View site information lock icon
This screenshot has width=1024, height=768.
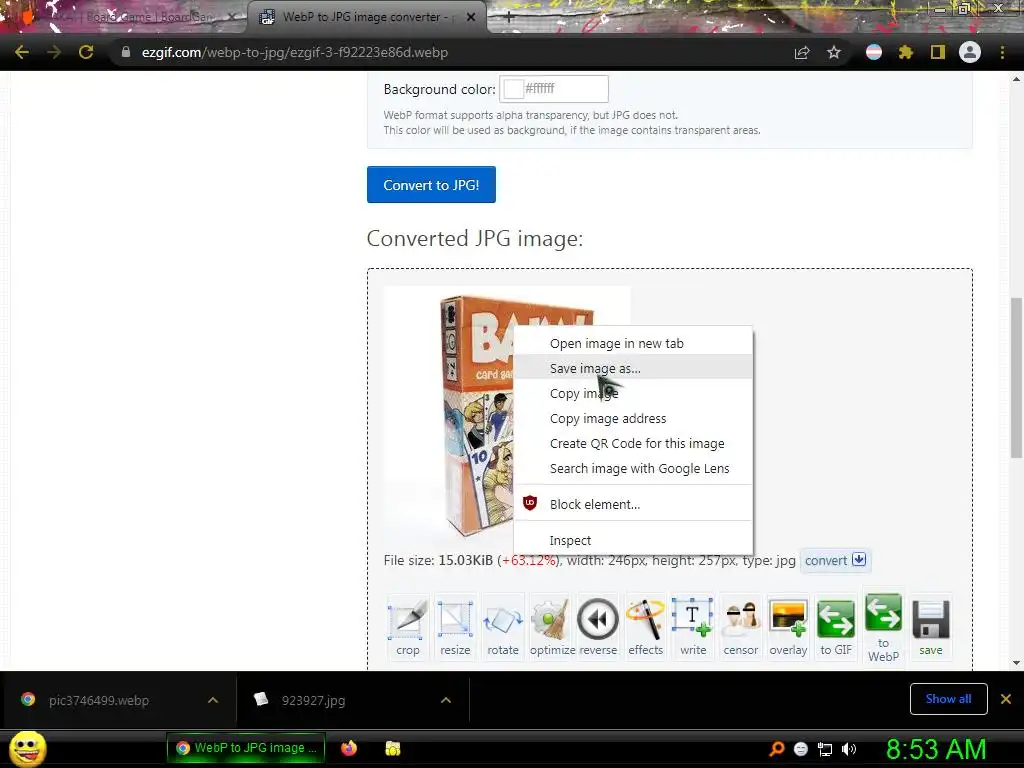coord(125,52)
